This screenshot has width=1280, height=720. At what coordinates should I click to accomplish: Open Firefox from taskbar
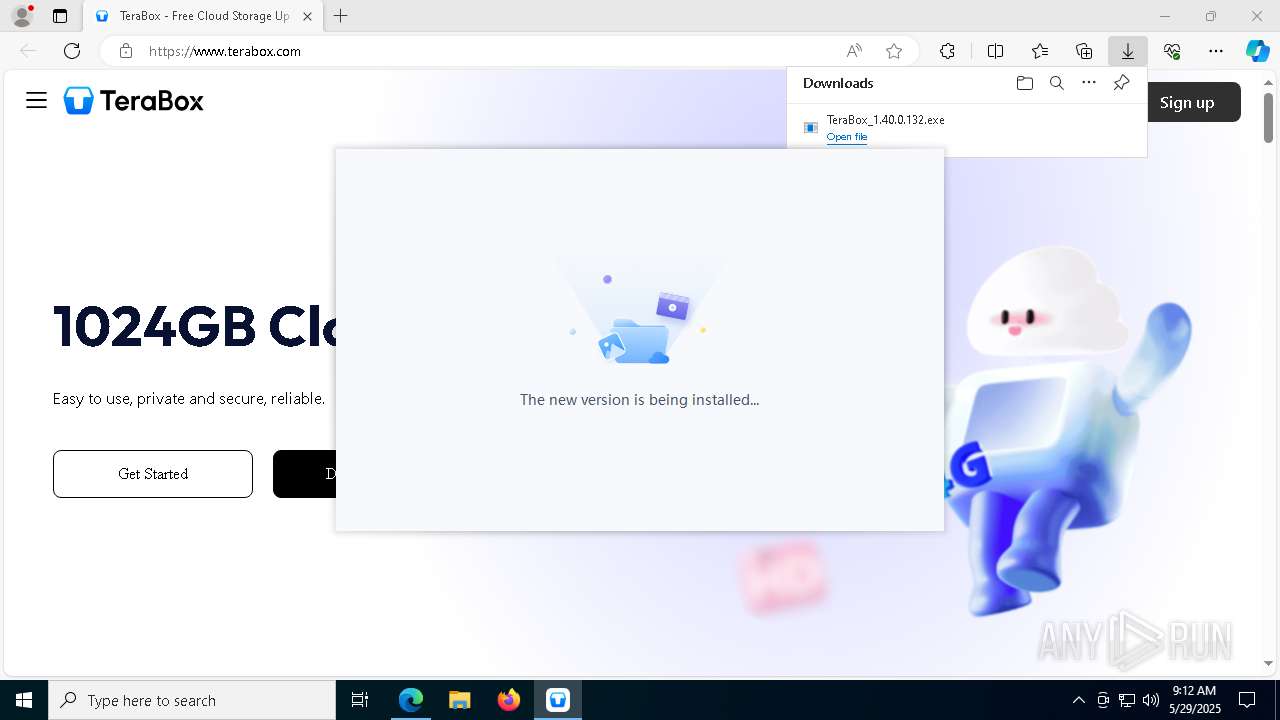(x=509, y=700)
